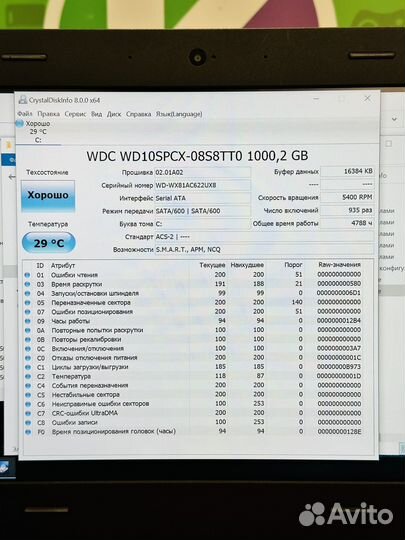Click the Текущее column header
Image resolution: width=405 pixels, height=540 pixels.
tap(212, 265)
